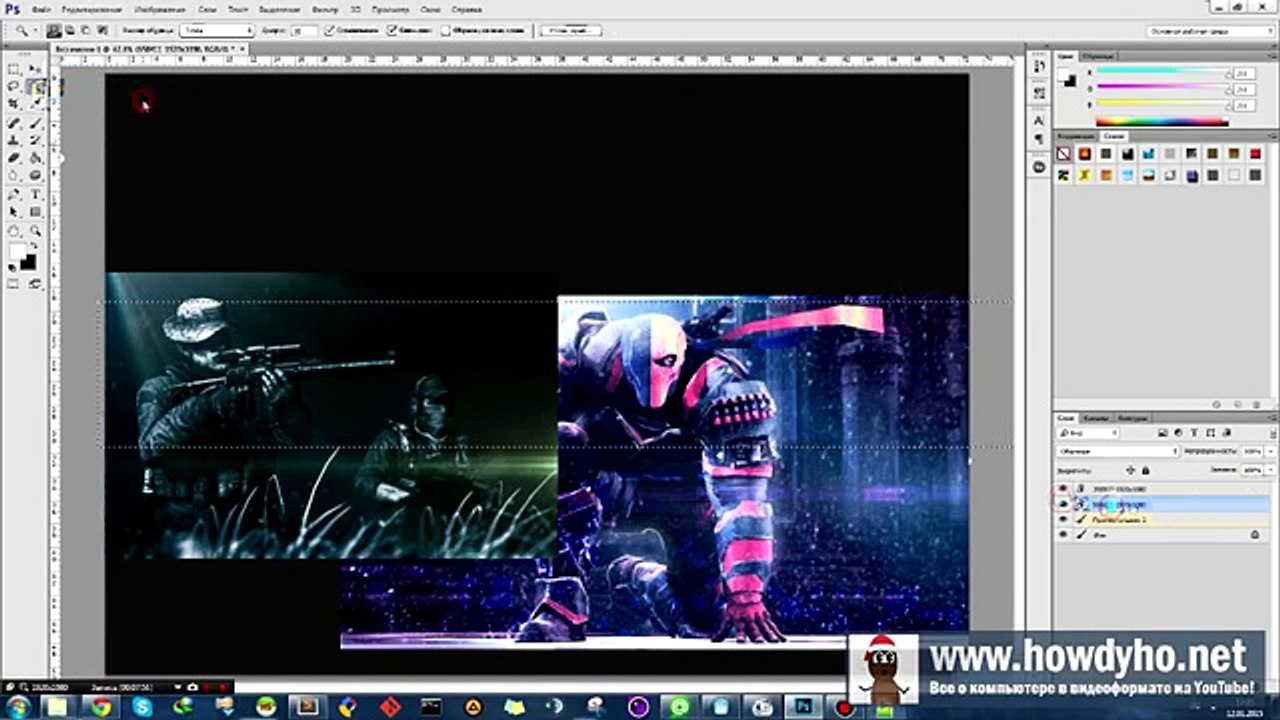Filter layers by pixel layer icon
1280x720 pixels.
1163,433
